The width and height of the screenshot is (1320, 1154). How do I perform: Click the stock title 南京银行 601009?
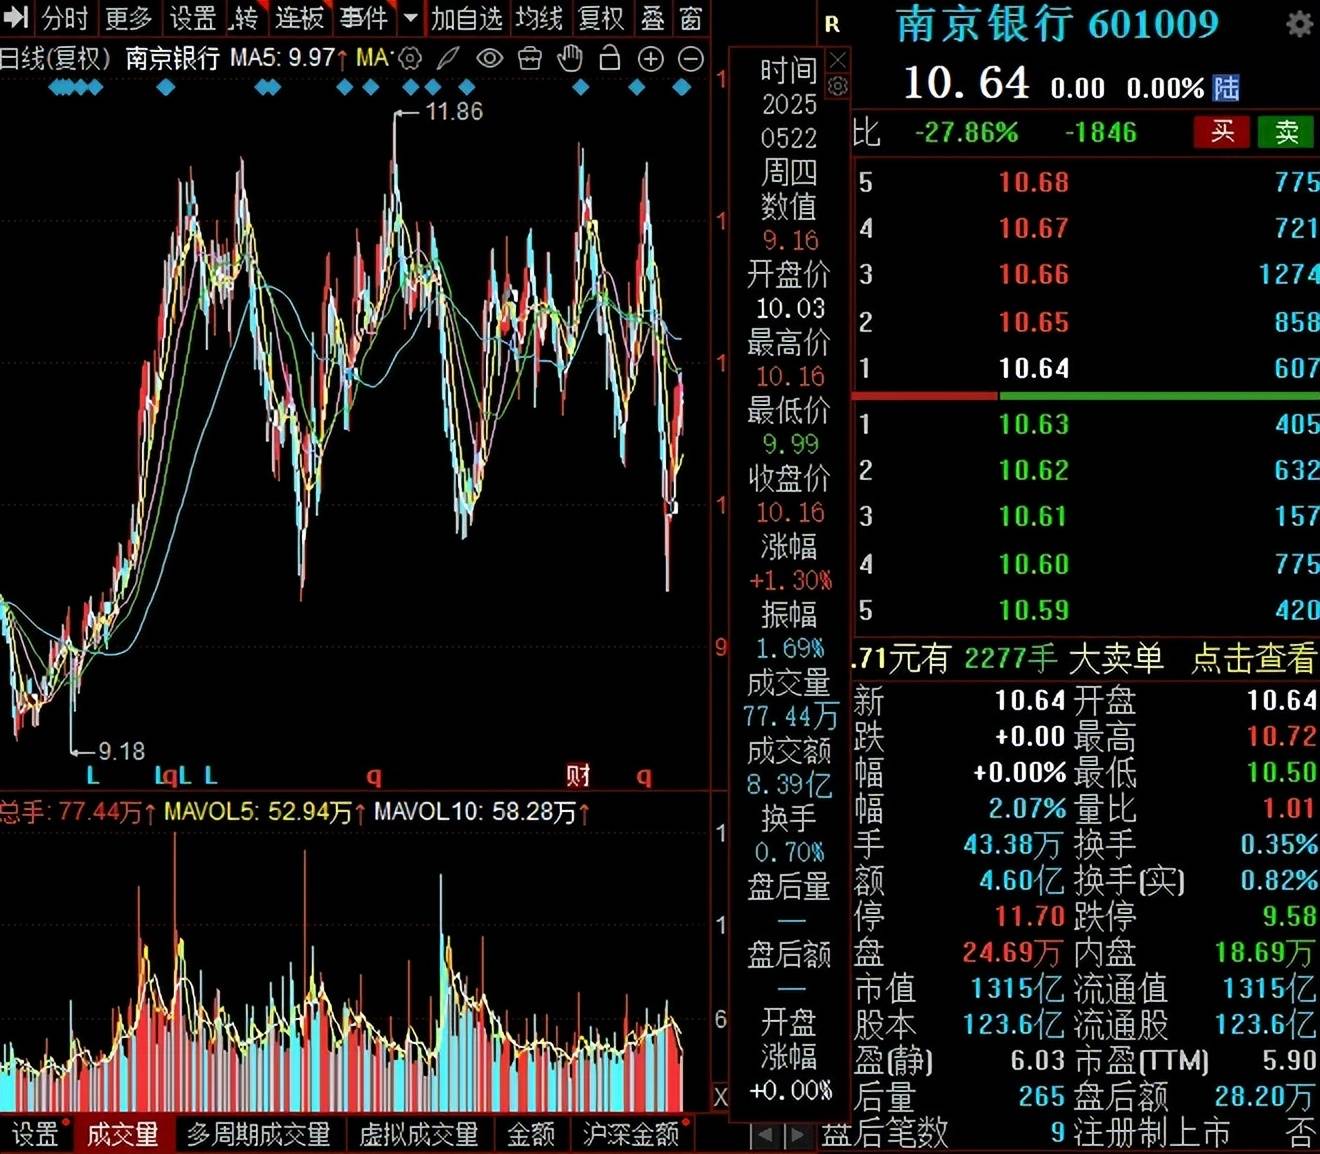click(x=1057, y=24)
